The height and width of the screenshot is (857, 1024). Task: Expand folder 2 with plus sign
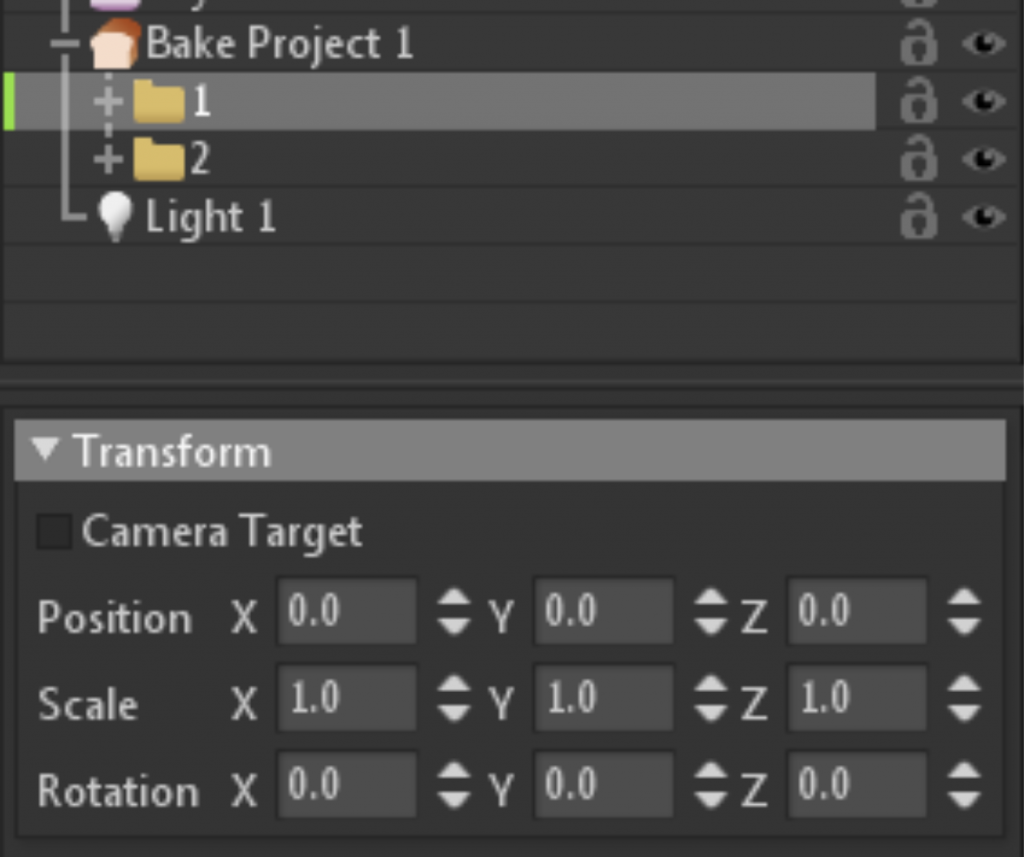(x=108, y=159)
